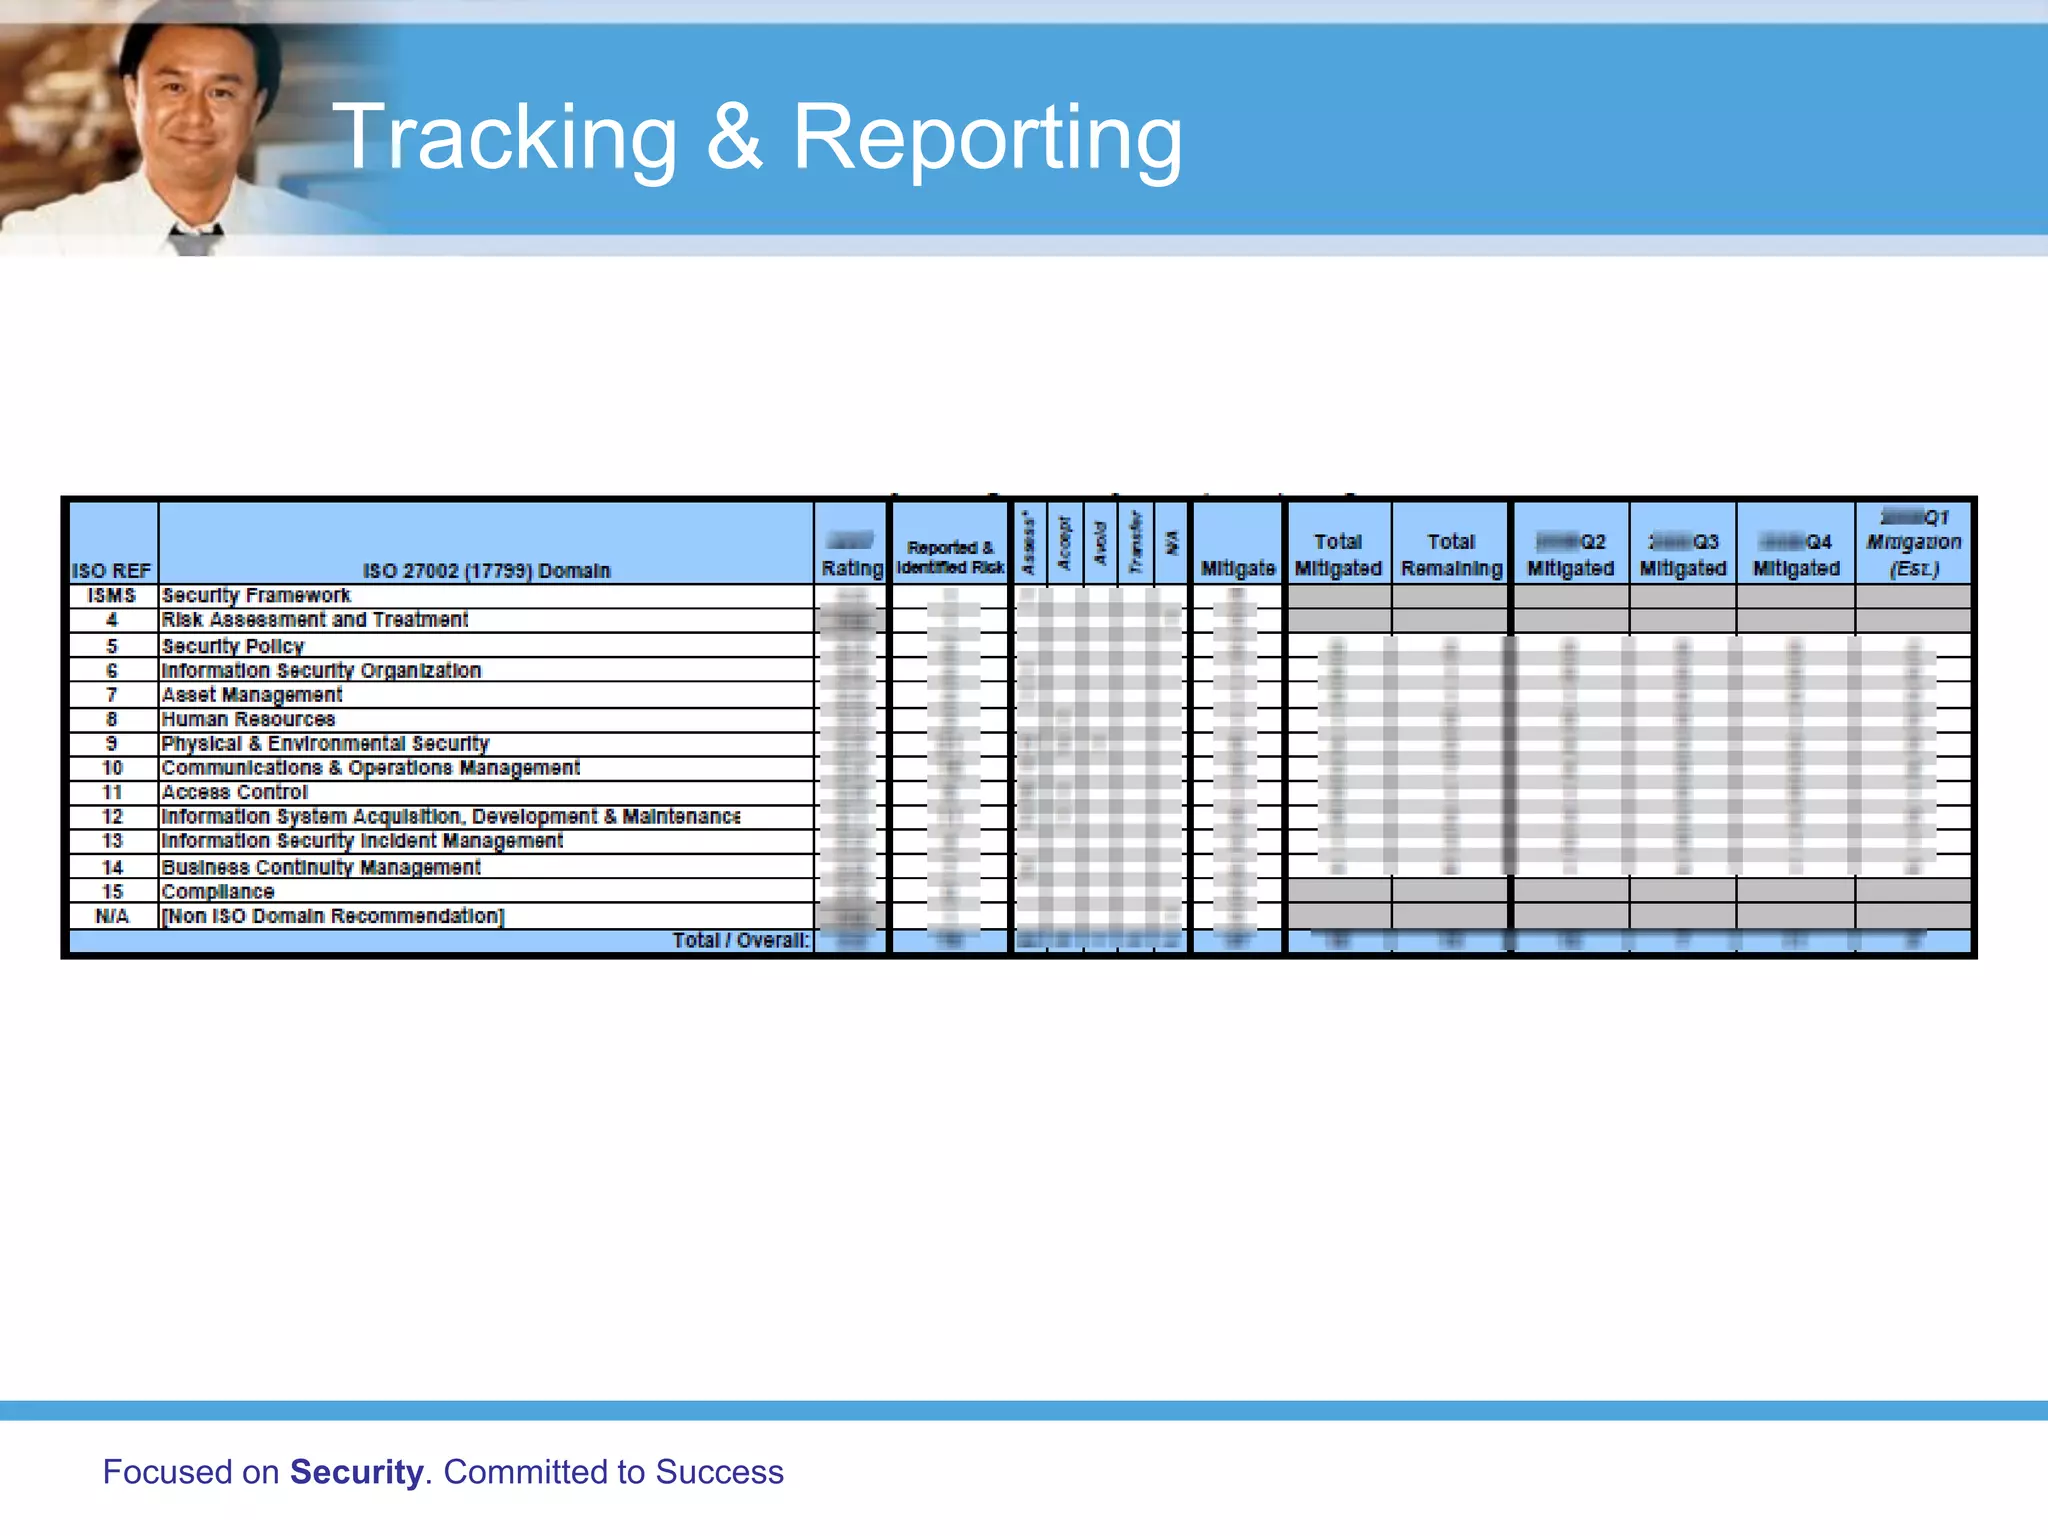
Task: Click the 'Total / Overall:' label
Action: (741, 941)
